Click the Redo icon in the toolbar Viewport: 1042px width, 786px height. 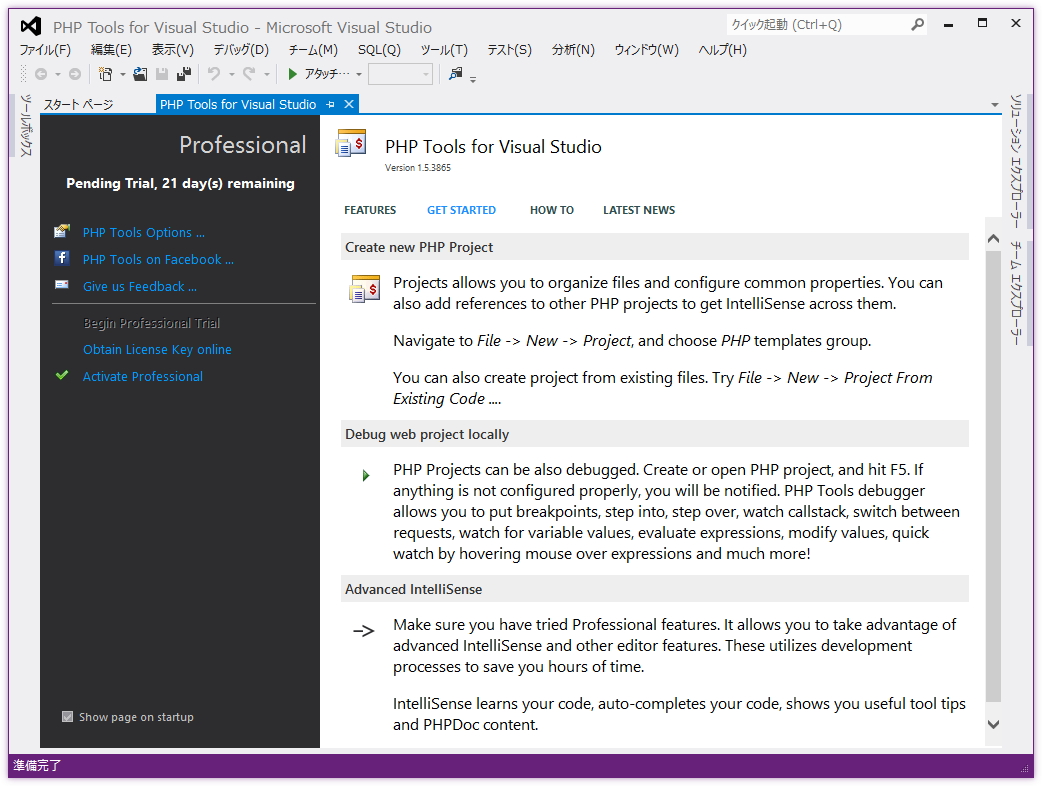click(249, 75)
